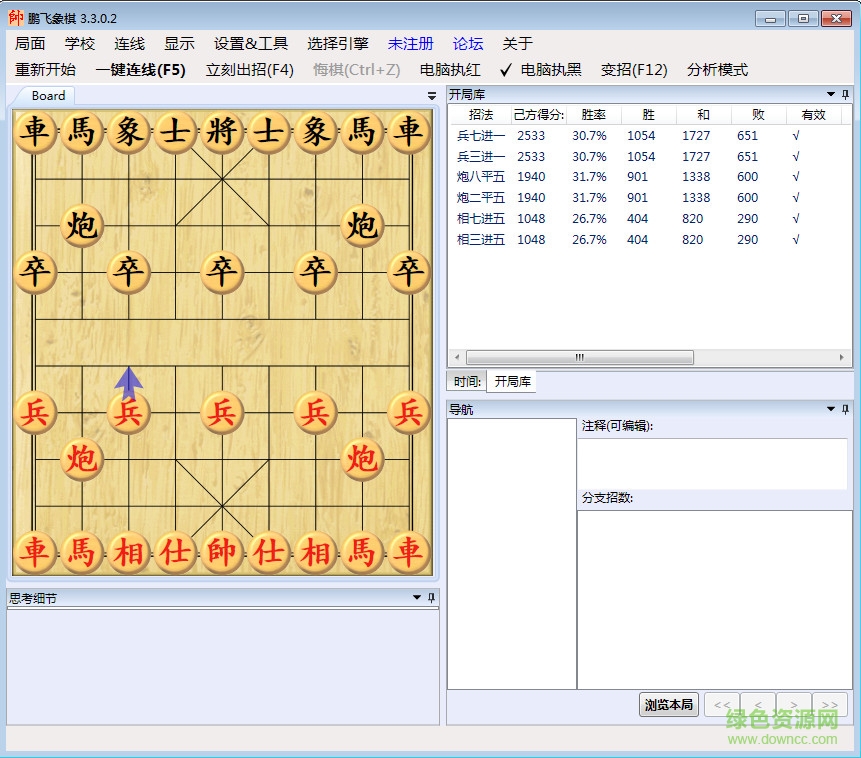Click 立刻出招(F4) to force a move
The height and width of the screenshot is (758, 861).
coord(249,69)
